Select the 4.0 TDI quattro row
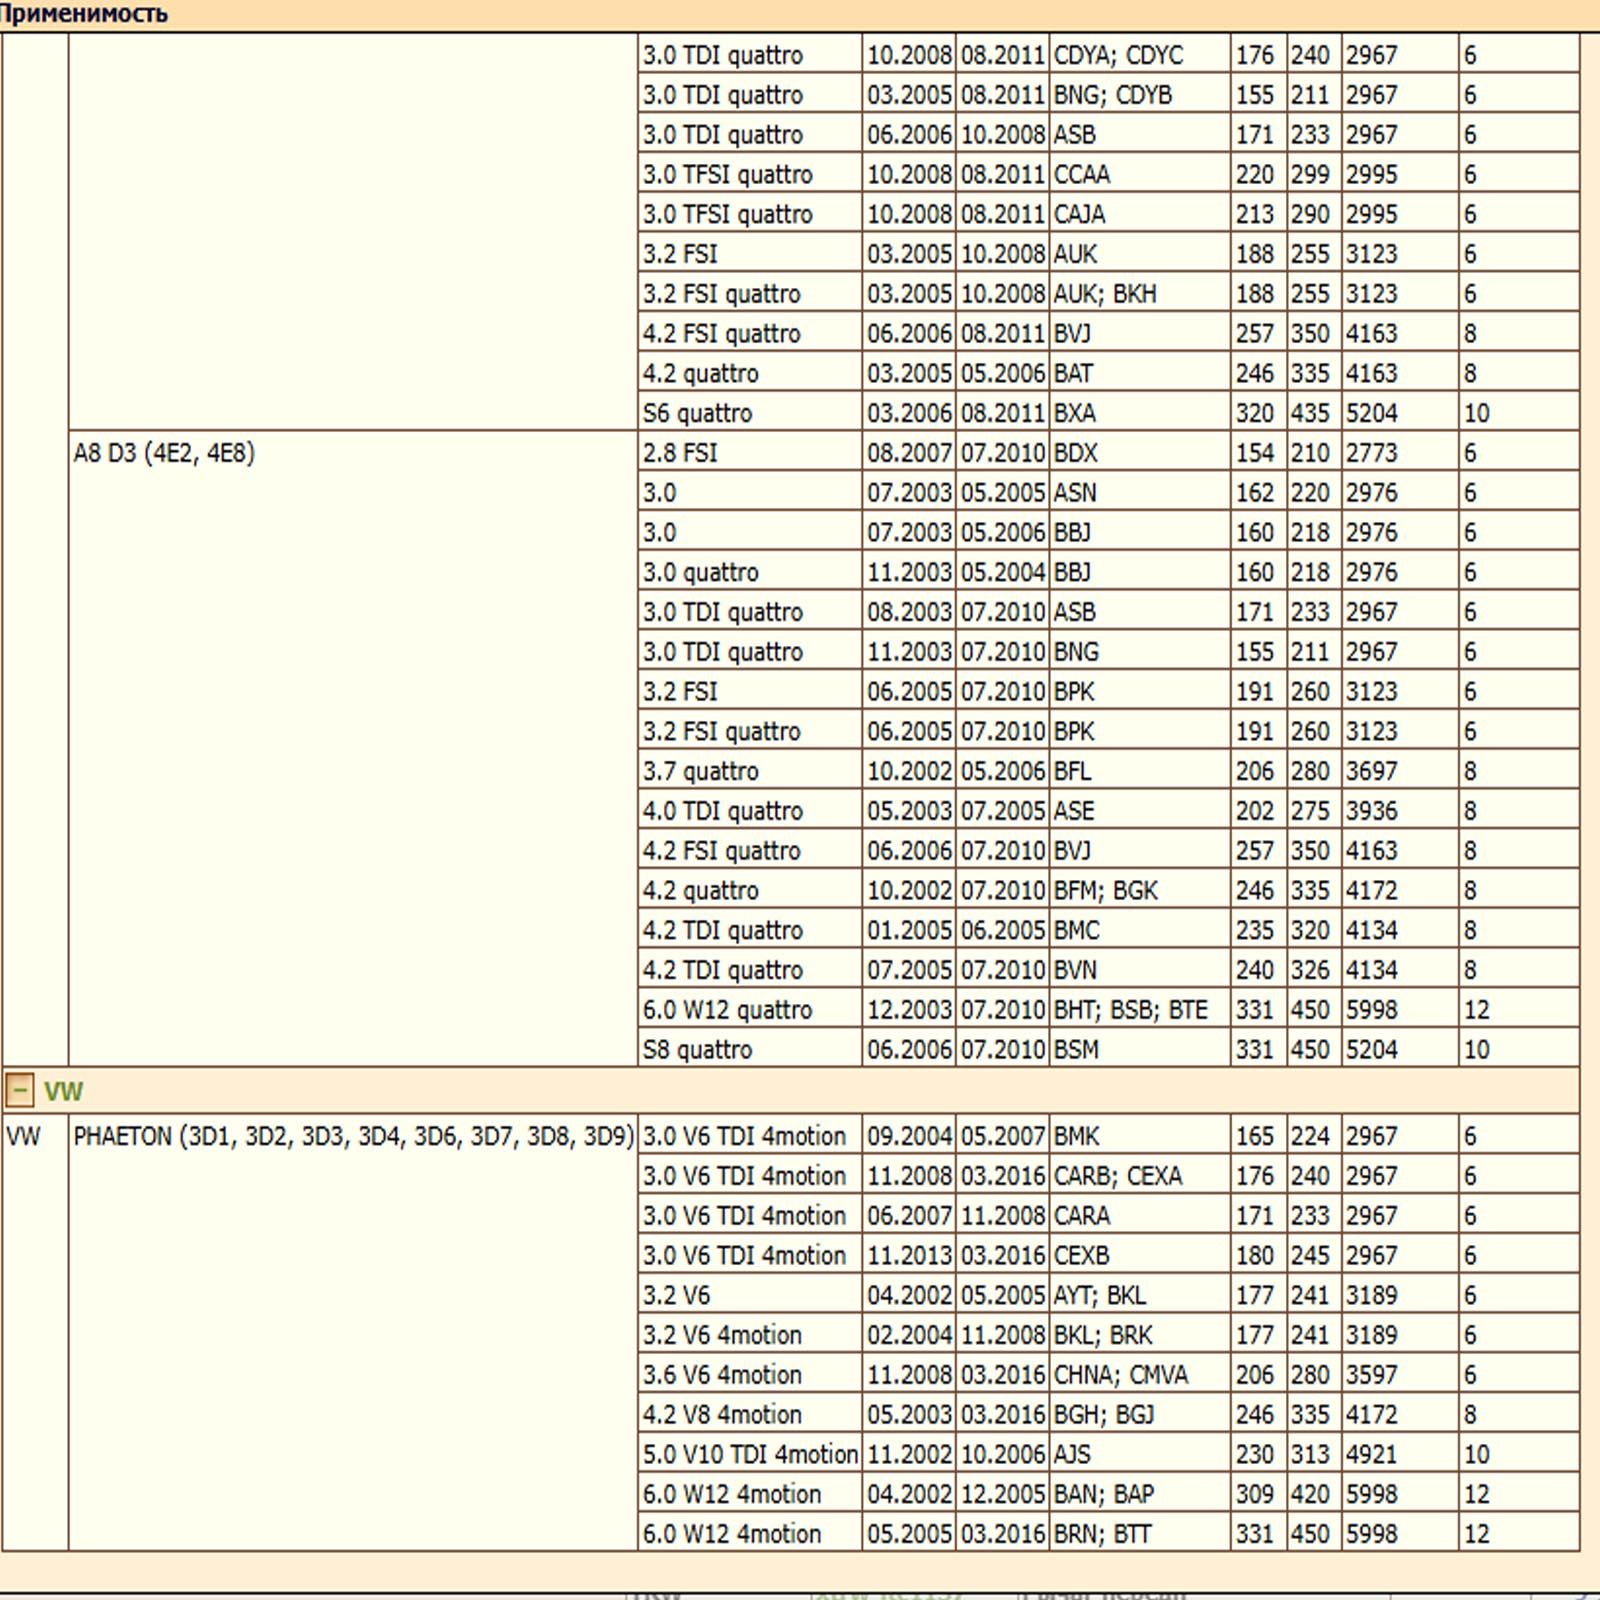The height and width of the screenshot is (1600, 1600). coord(1109,810)
